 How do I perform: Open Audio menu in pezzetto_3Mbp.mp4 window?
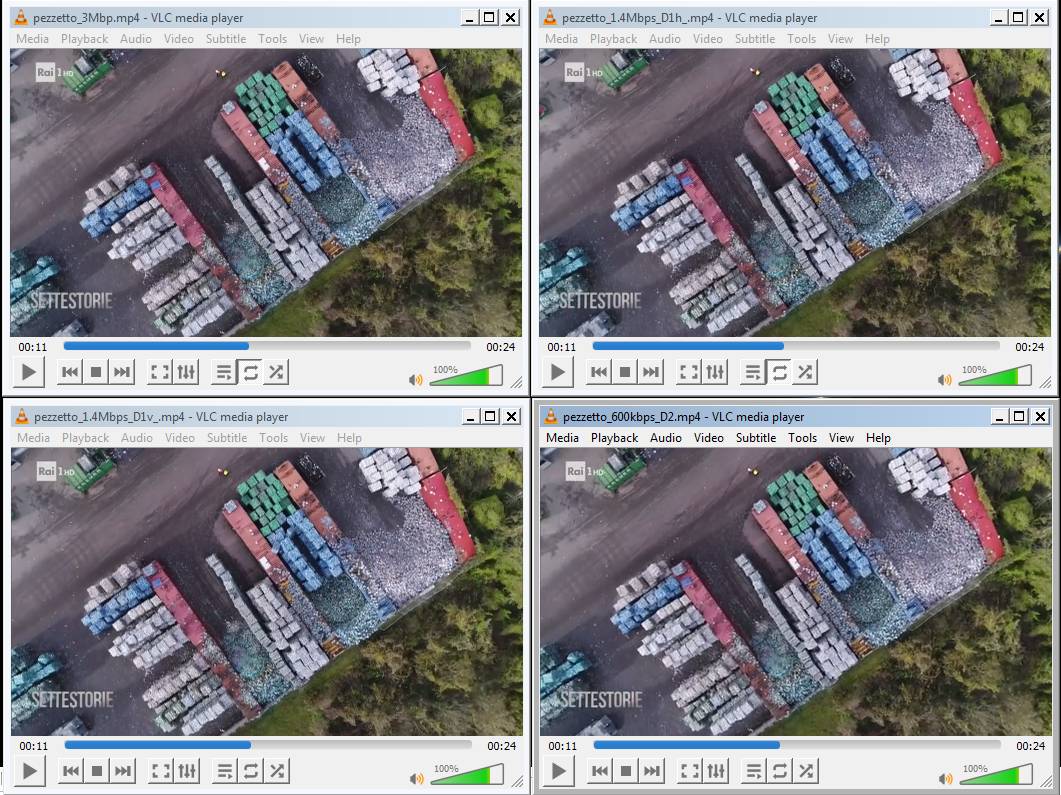point(136,39)
